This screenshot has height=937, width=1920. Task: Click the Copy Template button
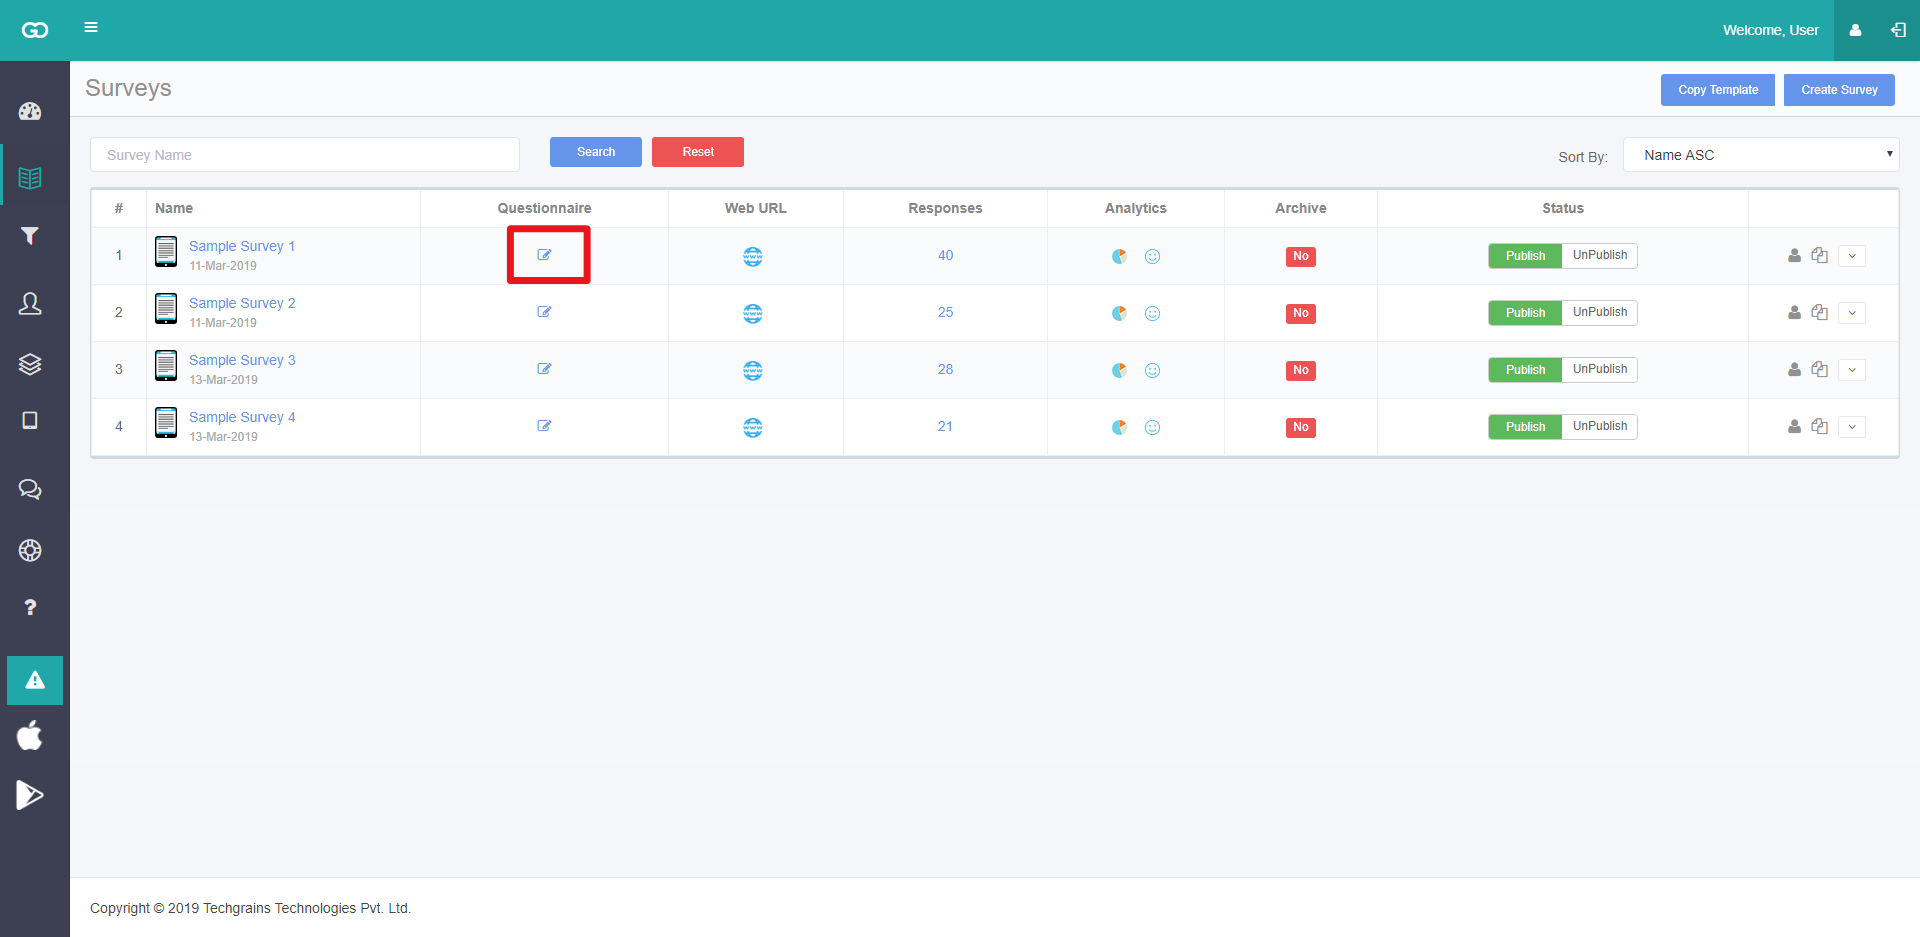pos(1718,90)
